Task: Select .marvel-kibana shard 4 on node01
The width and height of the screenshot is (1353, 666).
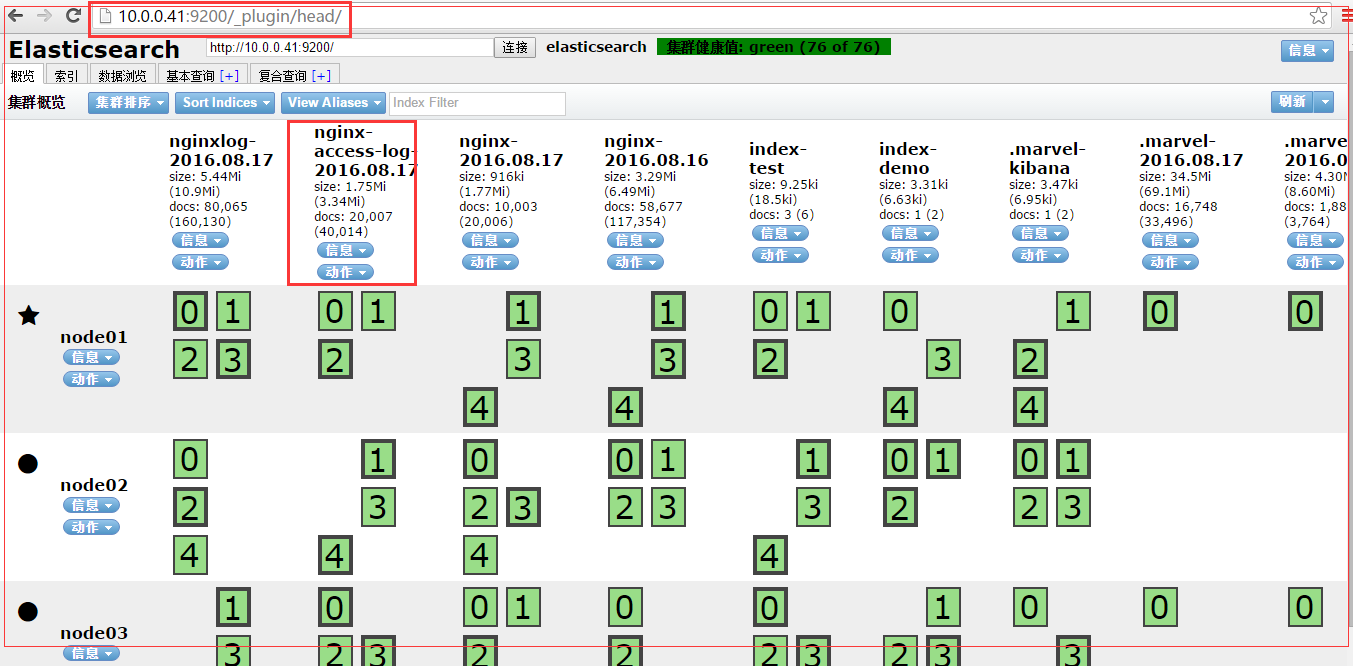Action: 1030,407
